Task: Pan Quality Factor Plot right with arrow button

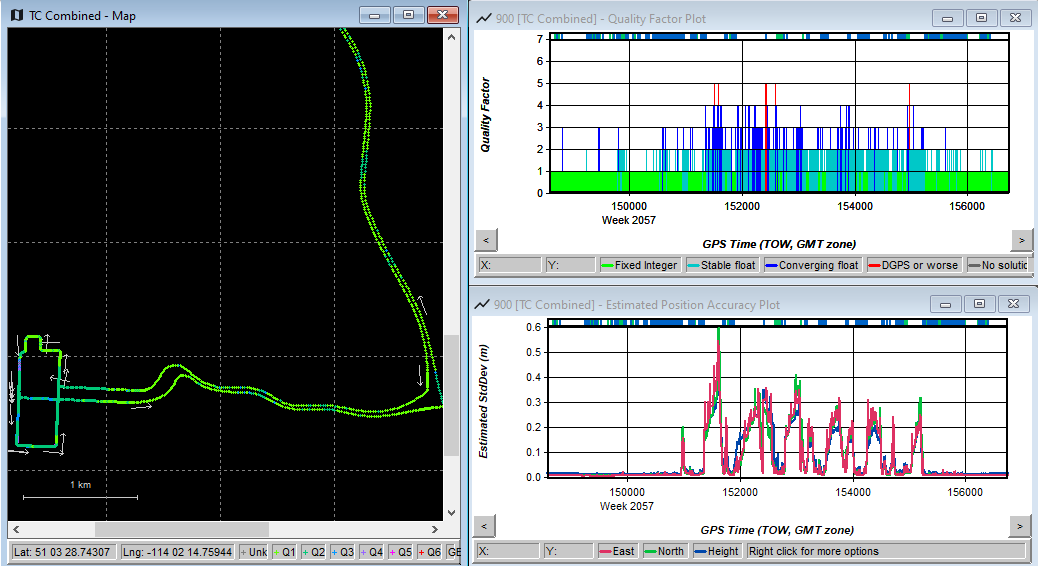Action: 1021,240
